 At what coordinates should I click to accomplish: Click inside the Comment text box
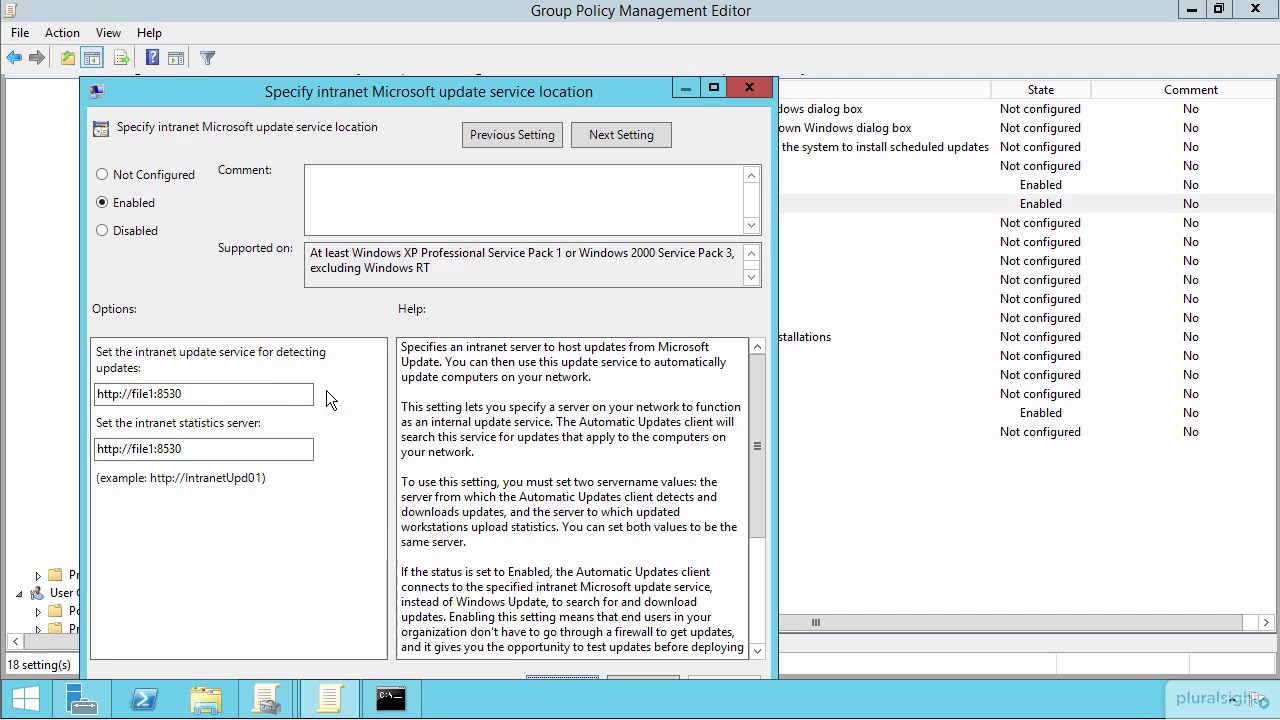(524, 200)
